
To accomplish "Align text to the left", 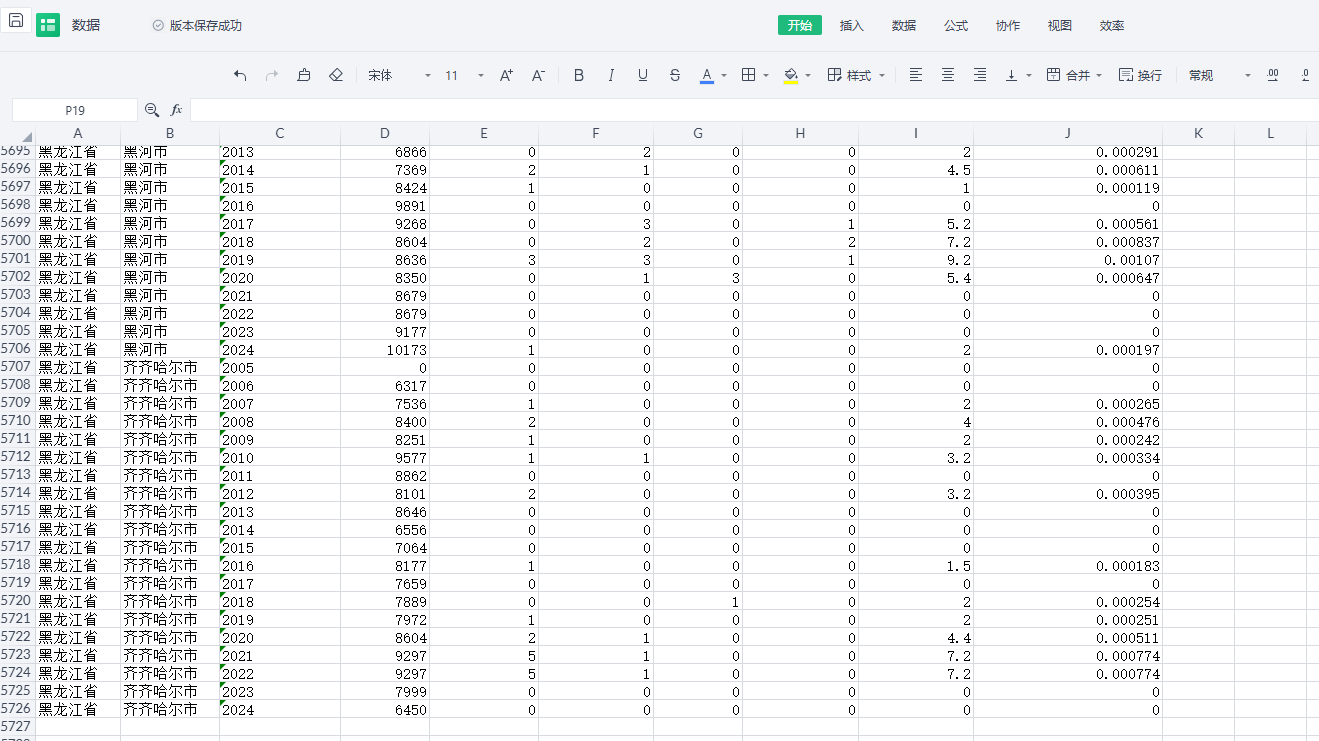I will point(916,75).
